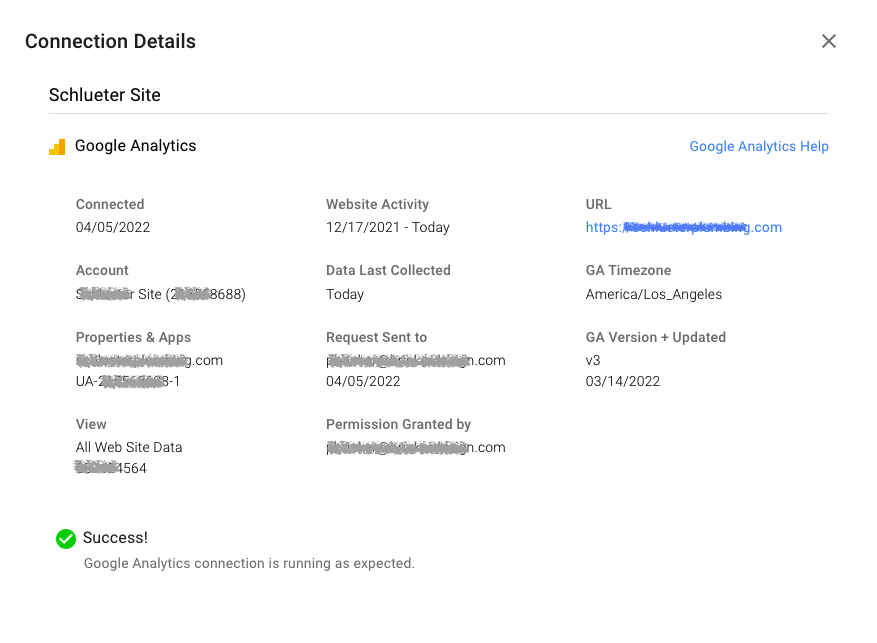
Task: Click the green Success checkmark icon
Action: tap(65, 538)
